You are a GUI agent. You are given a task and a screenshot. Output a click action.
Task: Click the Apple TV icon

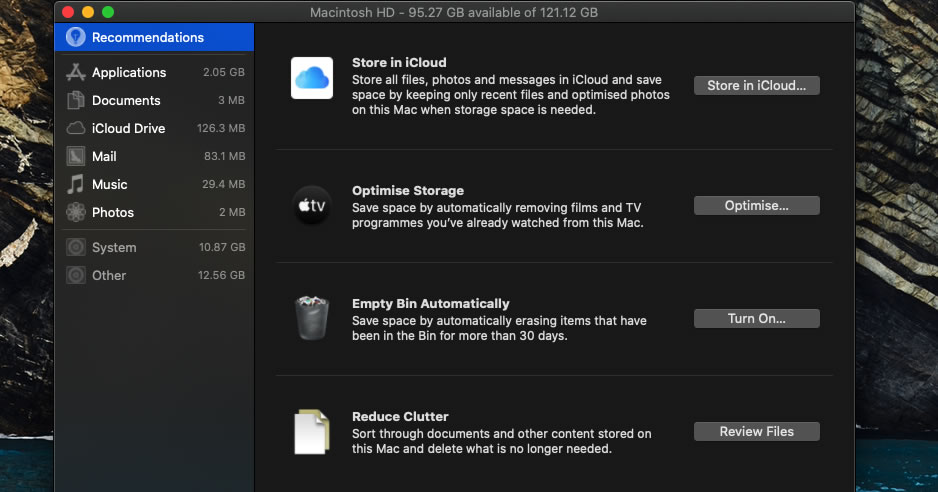pos(312,205)
